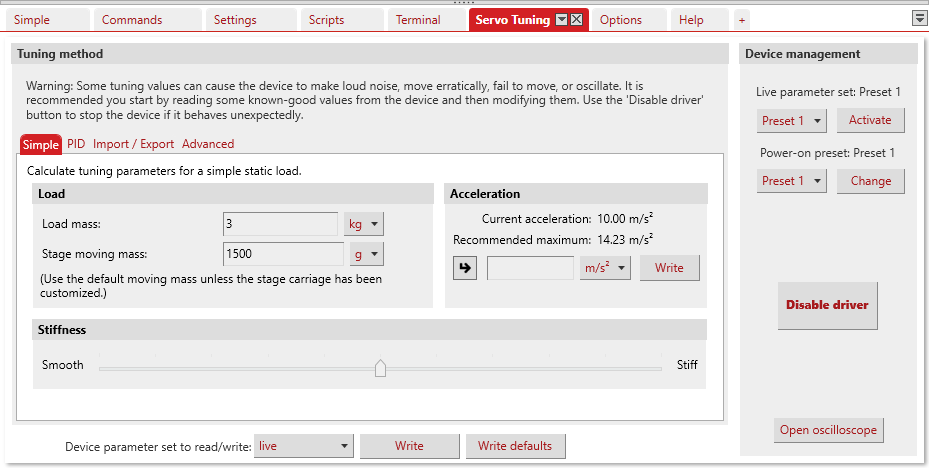Screen dimensions: 929x468
Task: Open the tab list menu arrow
Action: (918, 19)
